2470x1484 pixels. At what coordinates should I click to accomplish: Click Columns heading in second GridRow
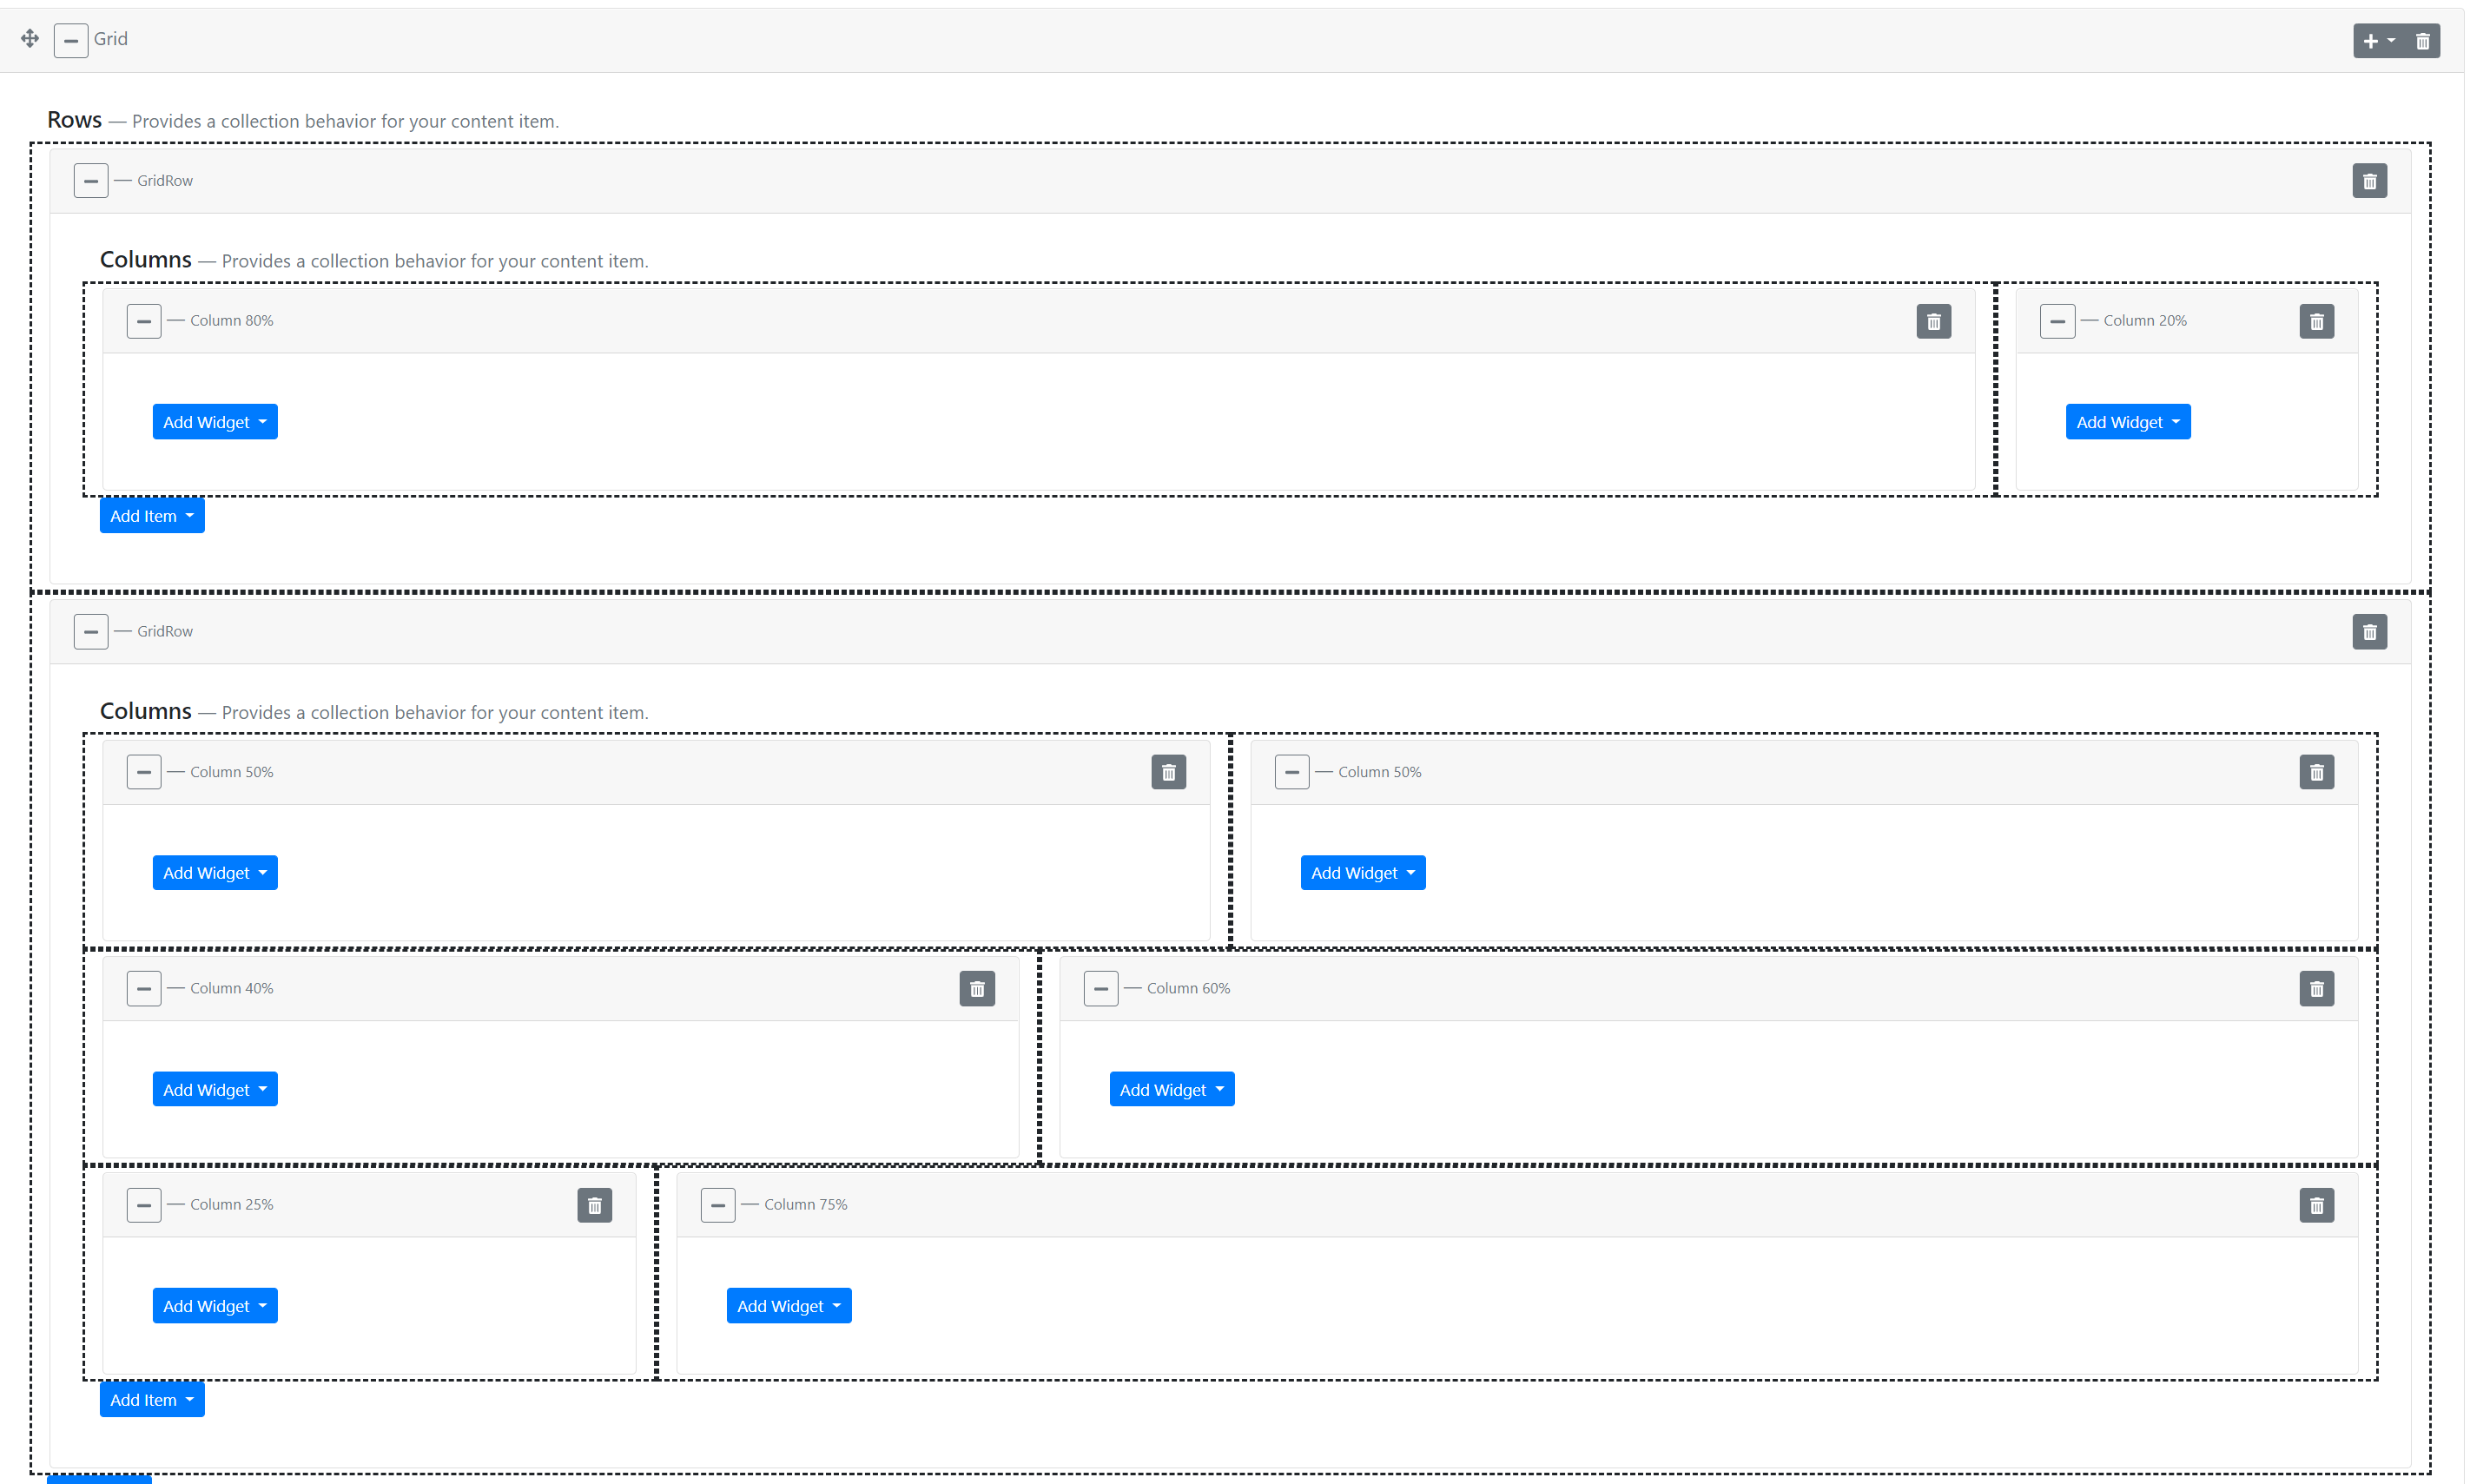[146, 711]
